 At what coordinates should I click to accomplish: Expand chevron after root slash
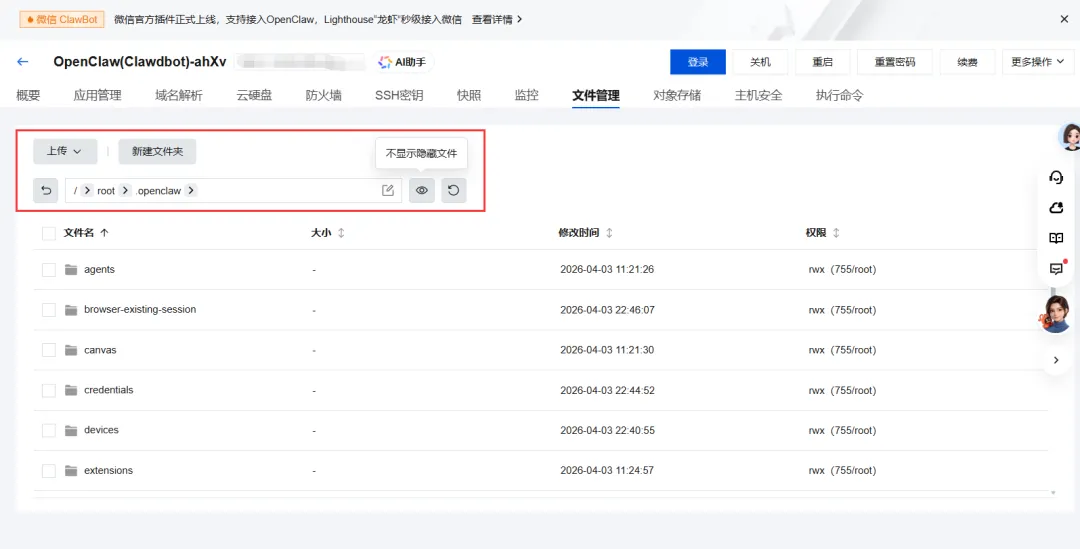coord(87,191)
